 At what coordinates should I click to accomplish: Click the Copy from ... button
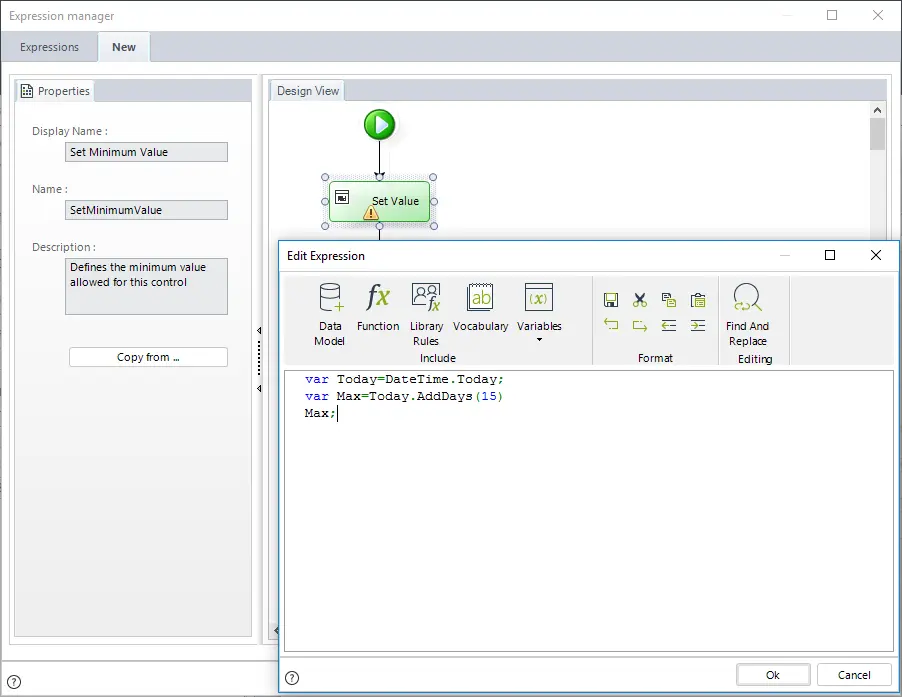coord(148,357)
